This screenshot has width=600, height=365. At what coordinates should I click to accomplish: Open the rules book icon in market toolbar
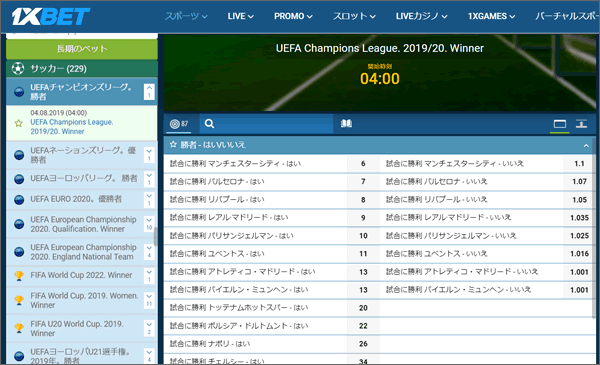click(346, 123)
